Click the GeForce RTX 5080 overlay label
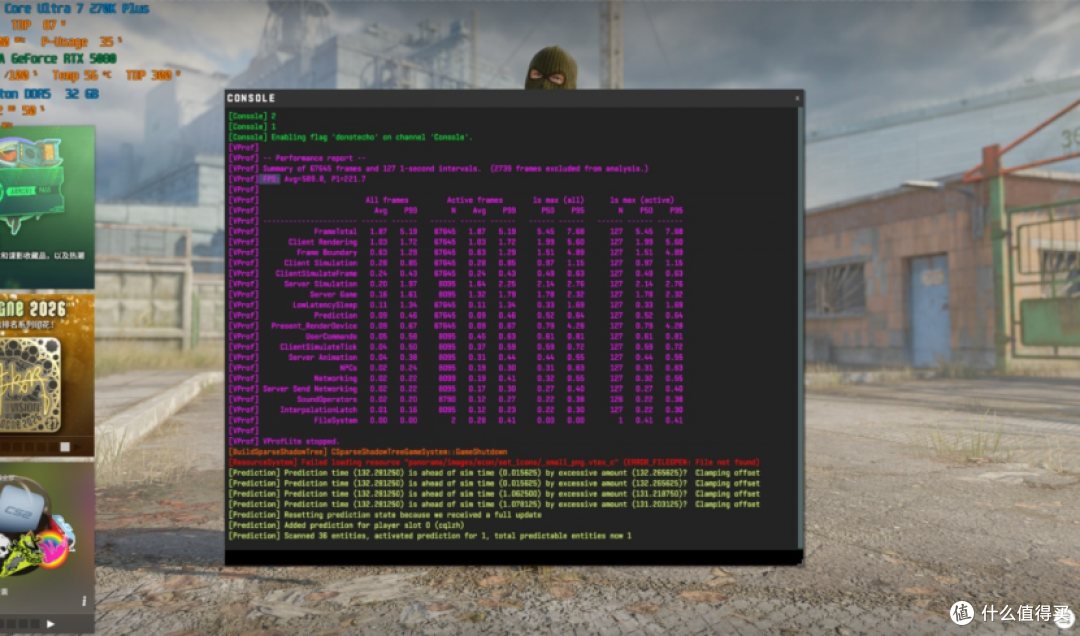Viewport: 1080px width, 636px height. pos(59,59)
